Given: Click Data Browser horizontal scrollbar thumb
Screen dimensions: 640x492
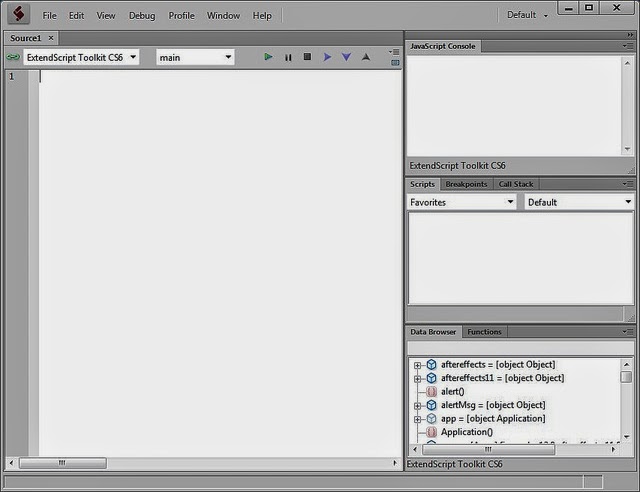Looking at the screenshot, I should (x=489, y=450).
